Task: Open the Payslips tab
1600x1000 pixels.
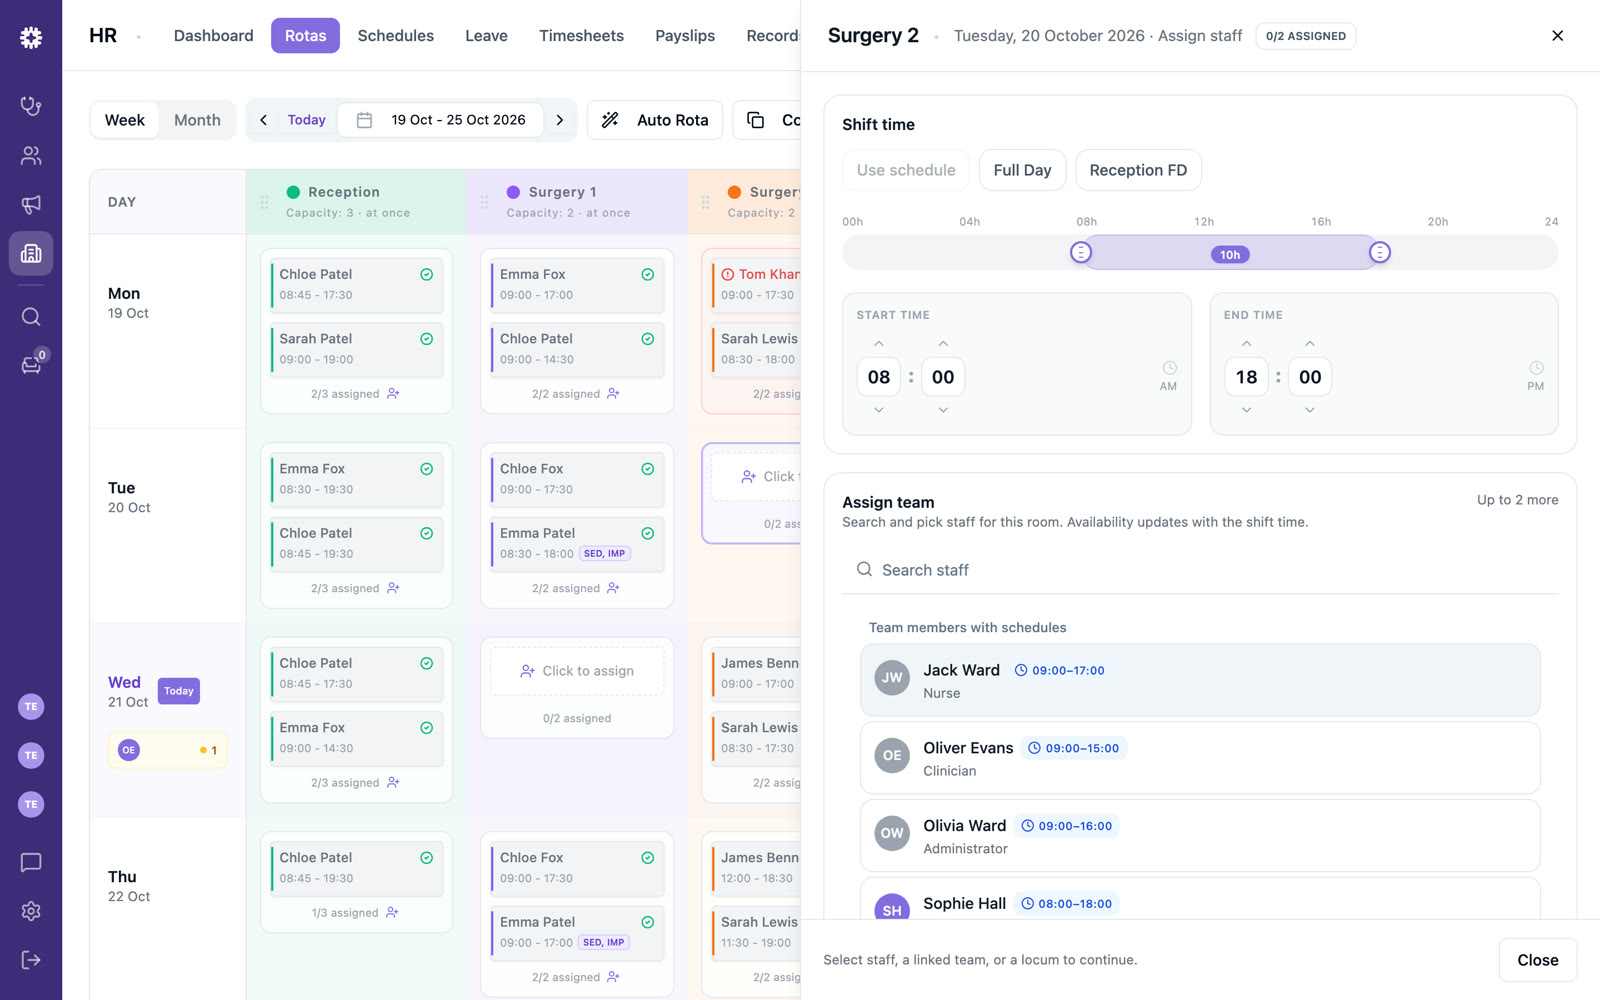Action: (x=685, y=36)
